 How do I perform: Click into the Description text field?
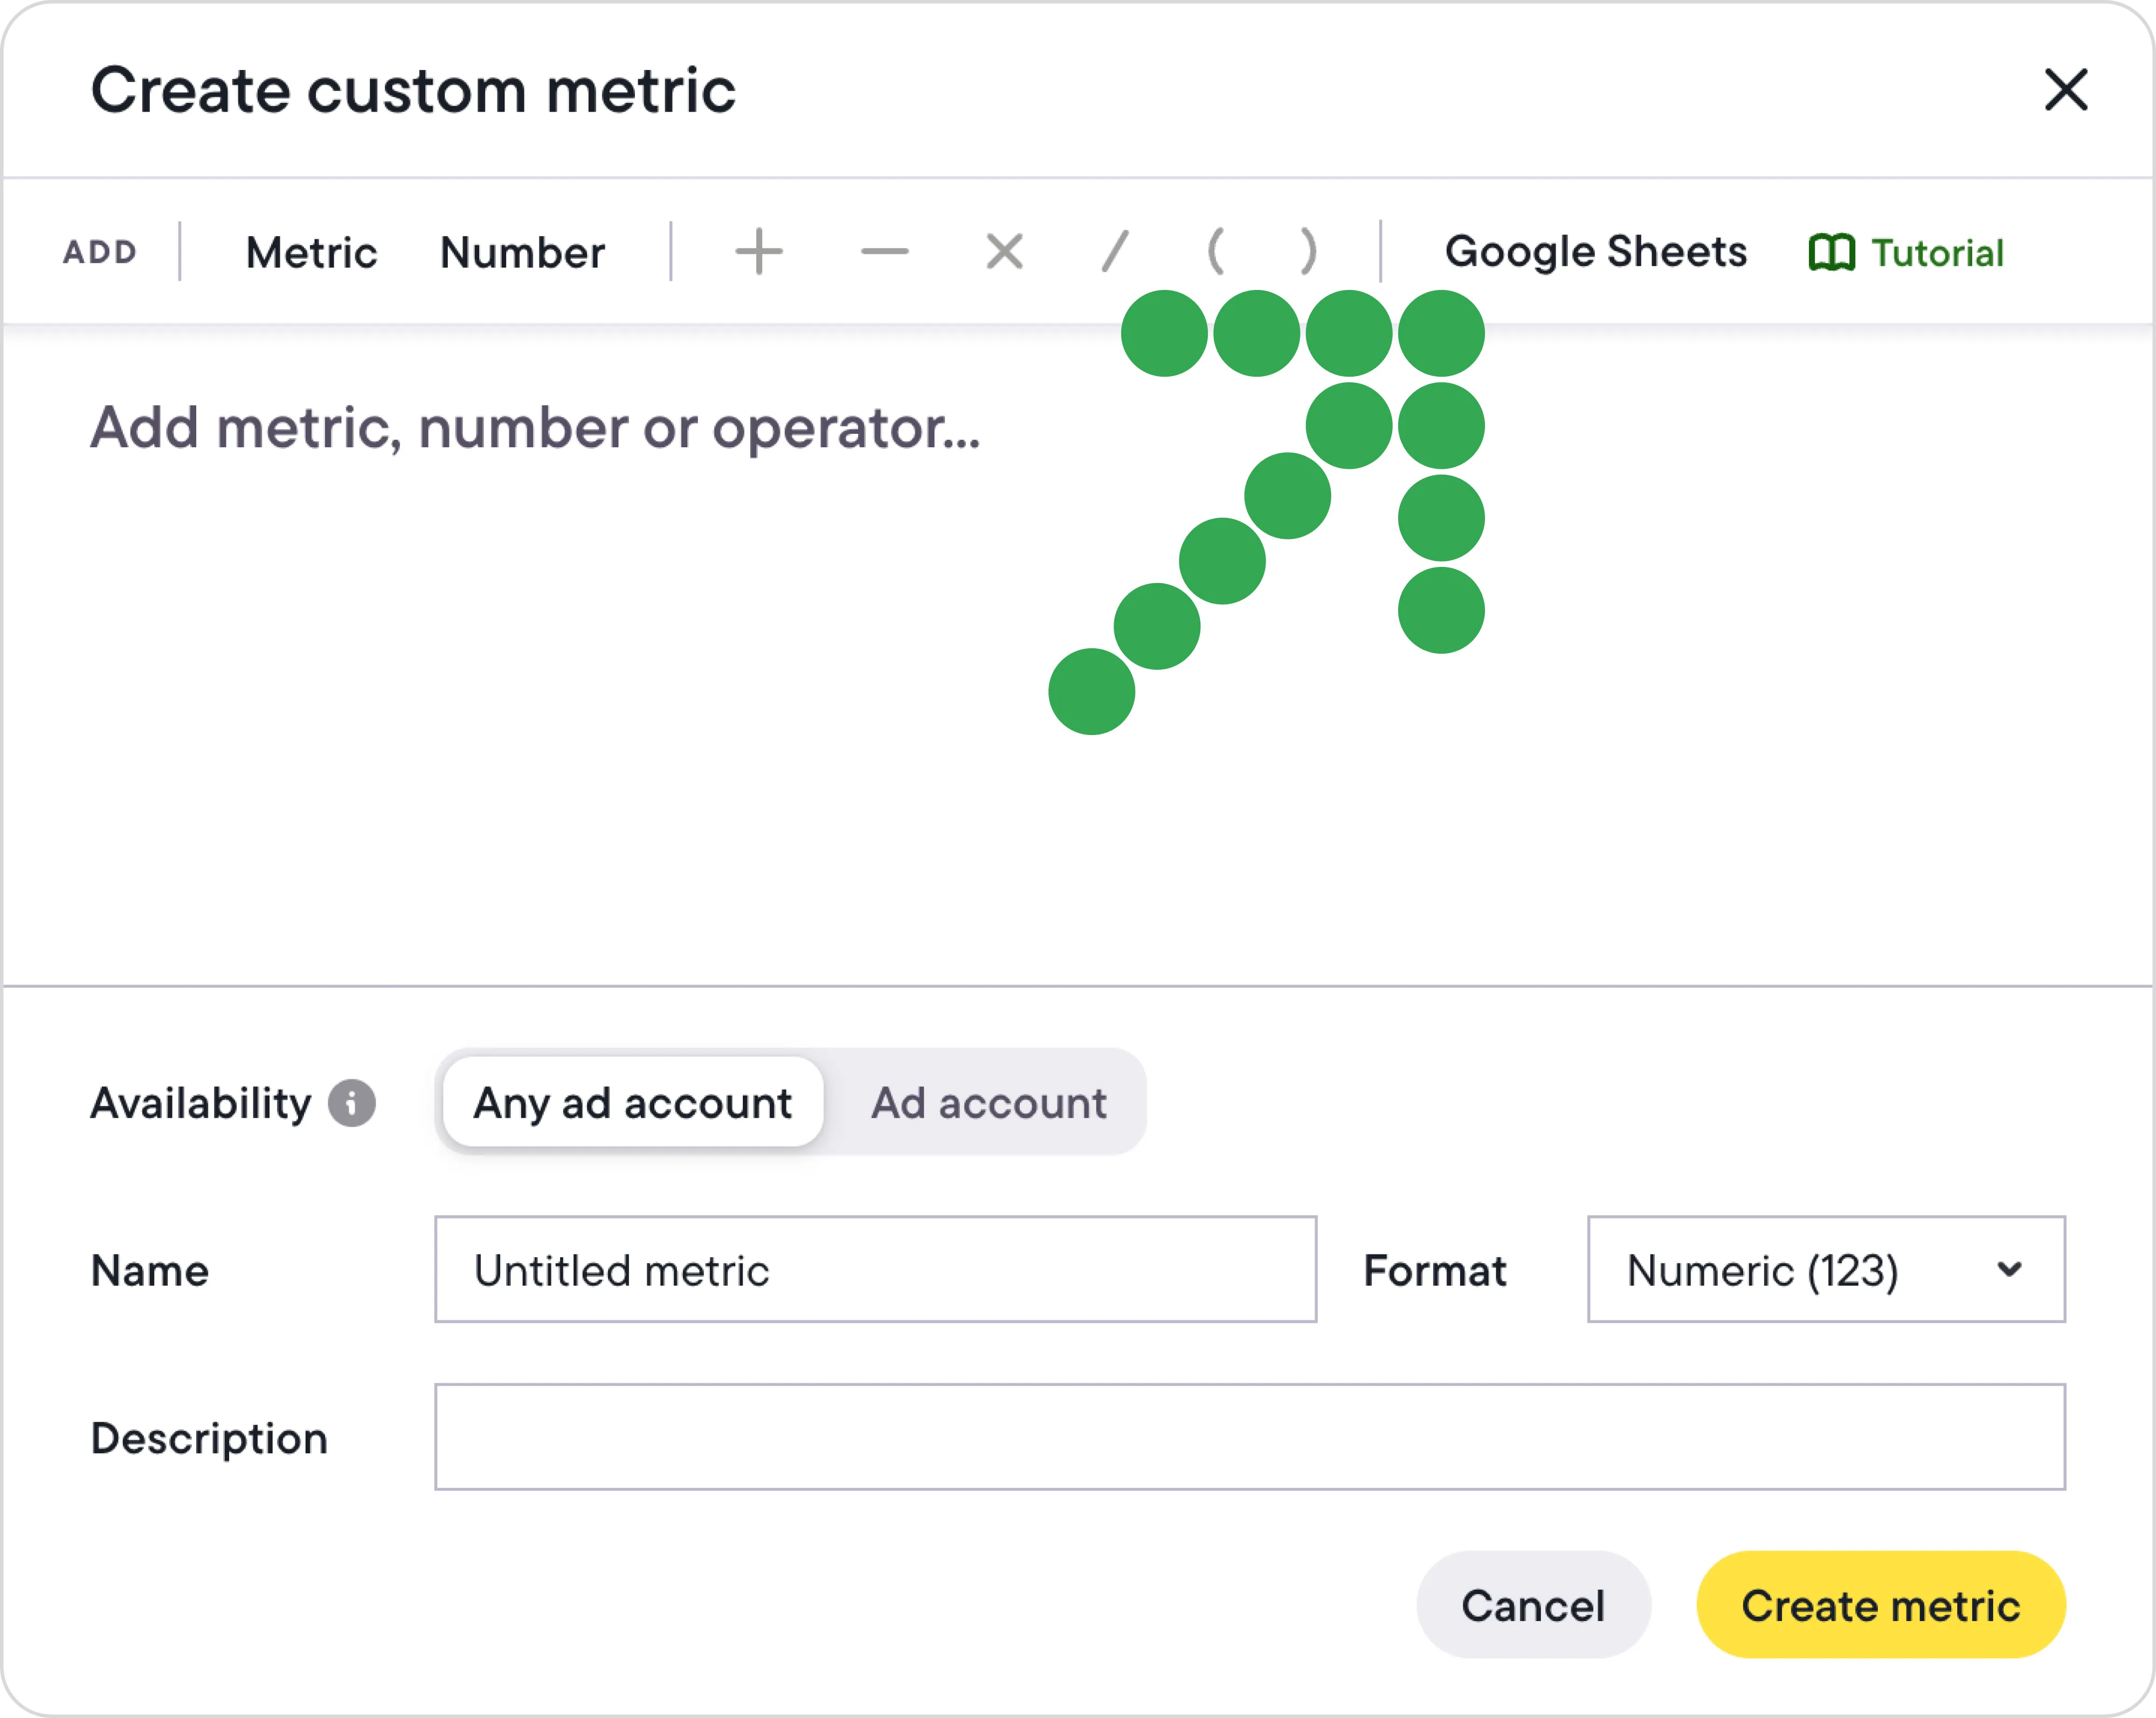[1249, 1437]
